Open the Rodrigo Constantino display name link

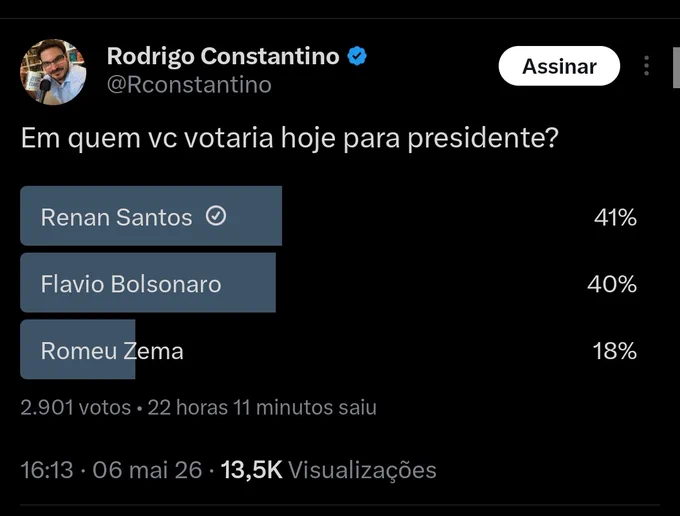[223, 56]
